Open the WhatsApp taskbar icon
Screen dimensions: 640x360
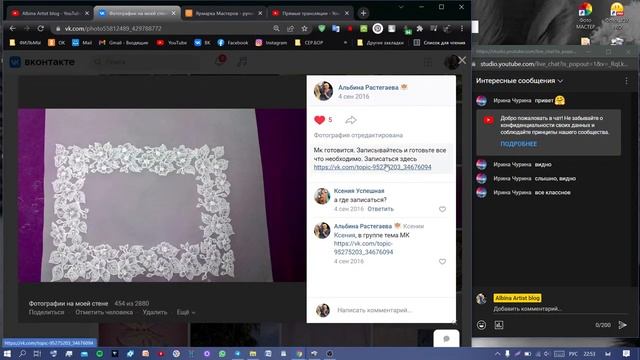(222, 353)
